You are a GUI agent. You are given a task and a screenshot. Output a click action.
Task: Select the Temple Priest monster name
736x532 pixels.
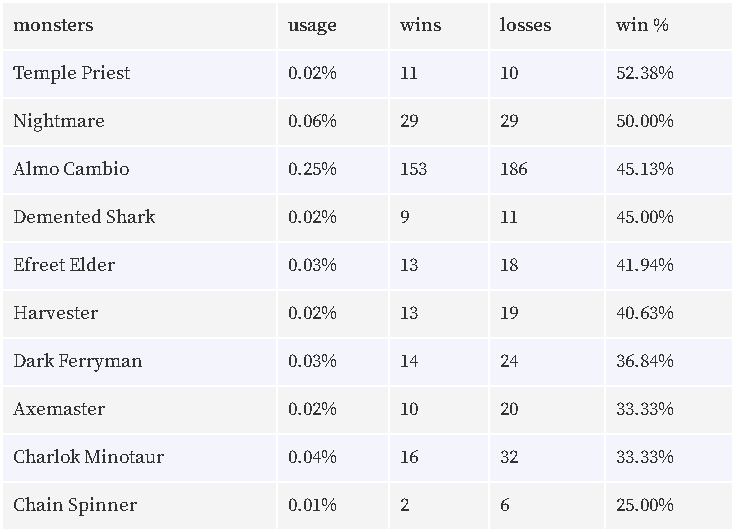[71, 73]
